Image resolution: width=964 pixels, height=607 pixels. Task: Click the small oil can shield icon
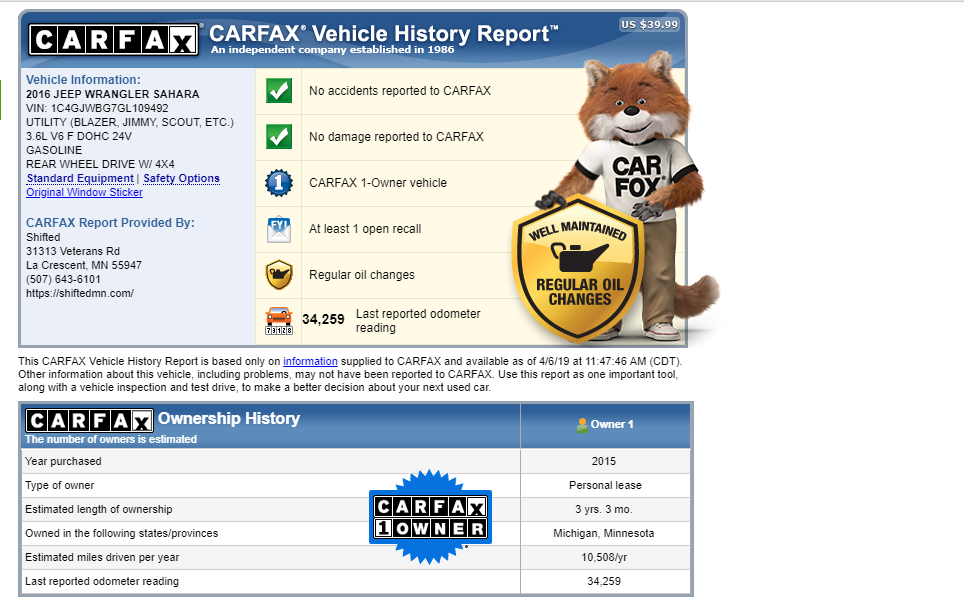279,275
